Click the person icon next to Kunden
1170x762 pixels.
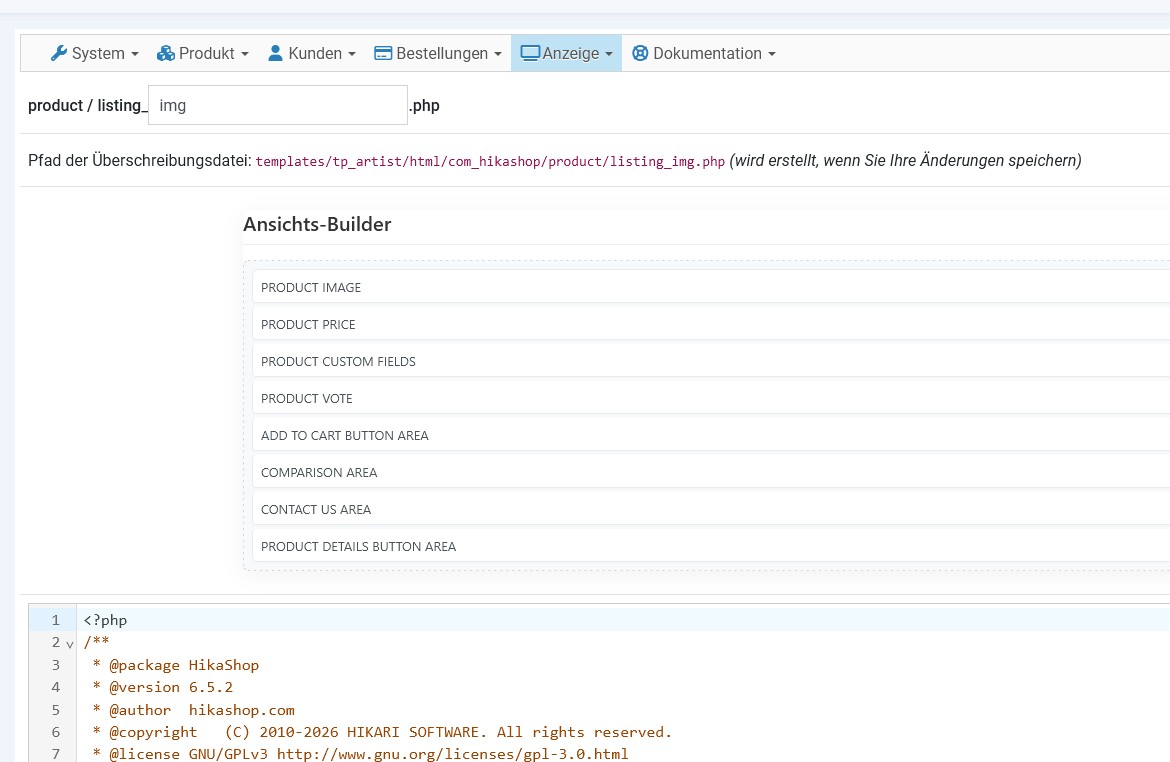tap(275, 53)
